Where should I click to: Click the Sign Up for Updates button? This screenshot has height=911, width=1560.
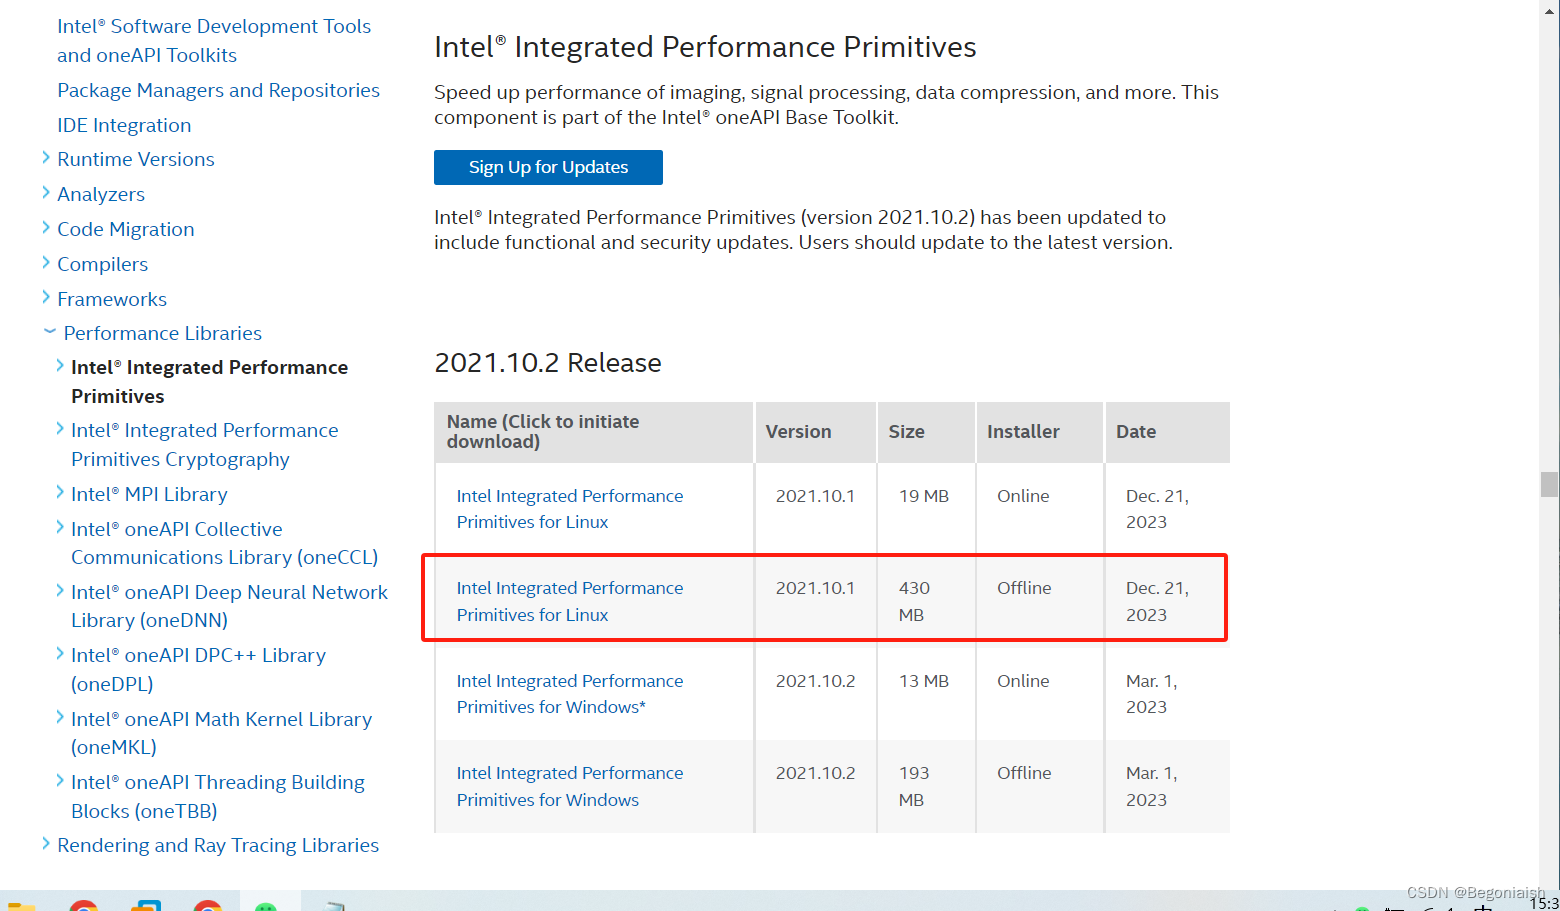pyautogui.click(x=548, y=167)
